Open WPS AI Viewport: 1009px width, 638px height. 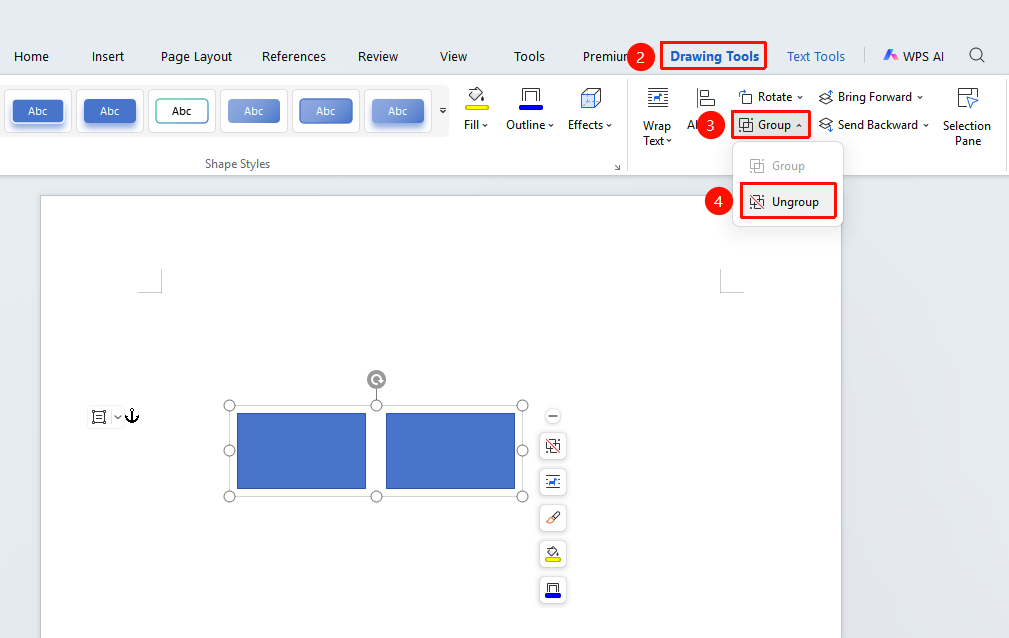pyautogui.click(x=913, y=57)
